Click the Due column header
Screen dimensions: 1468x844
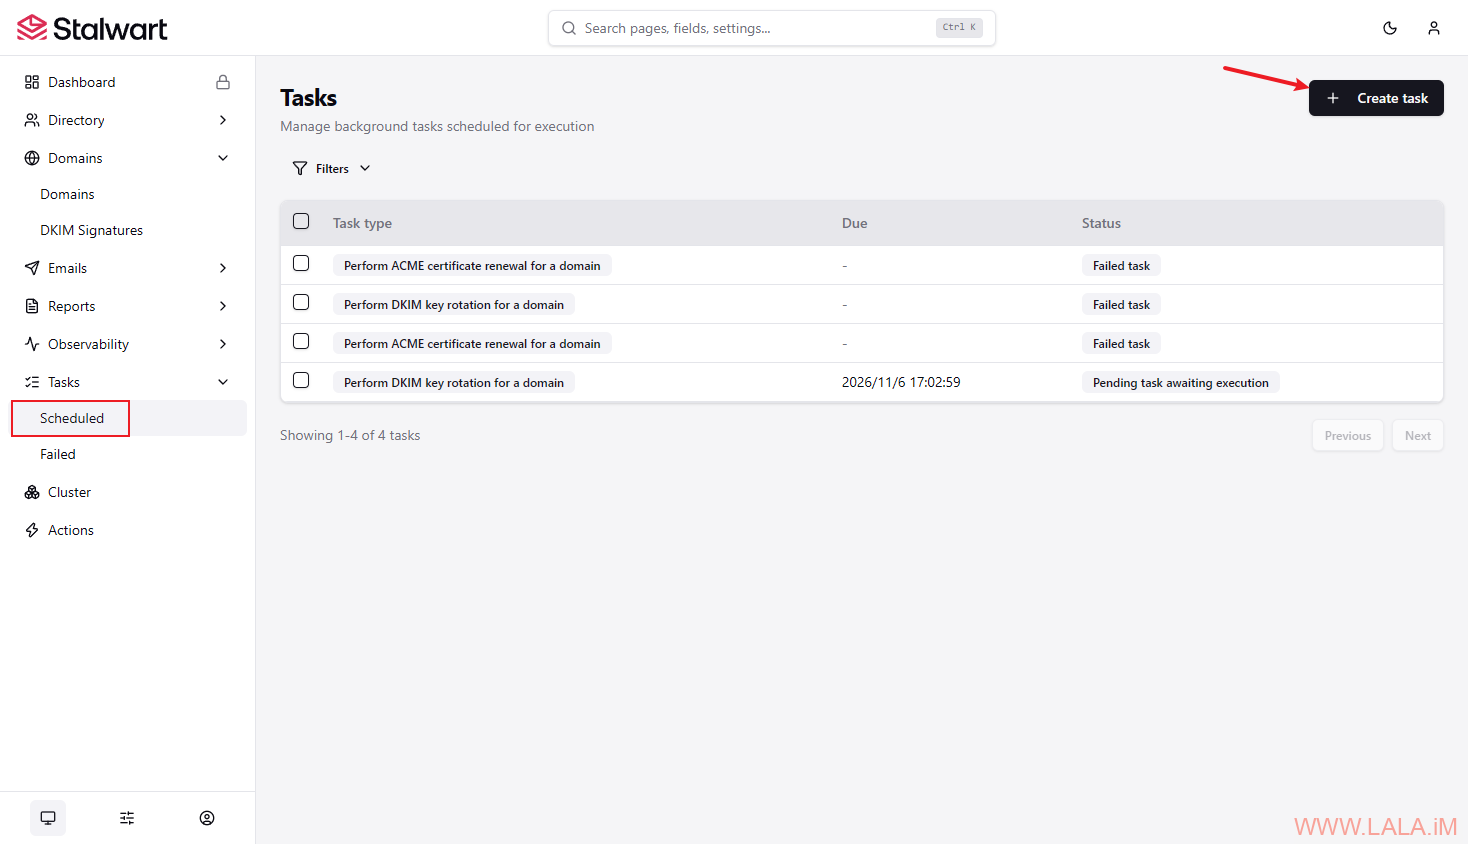point(854,223)
